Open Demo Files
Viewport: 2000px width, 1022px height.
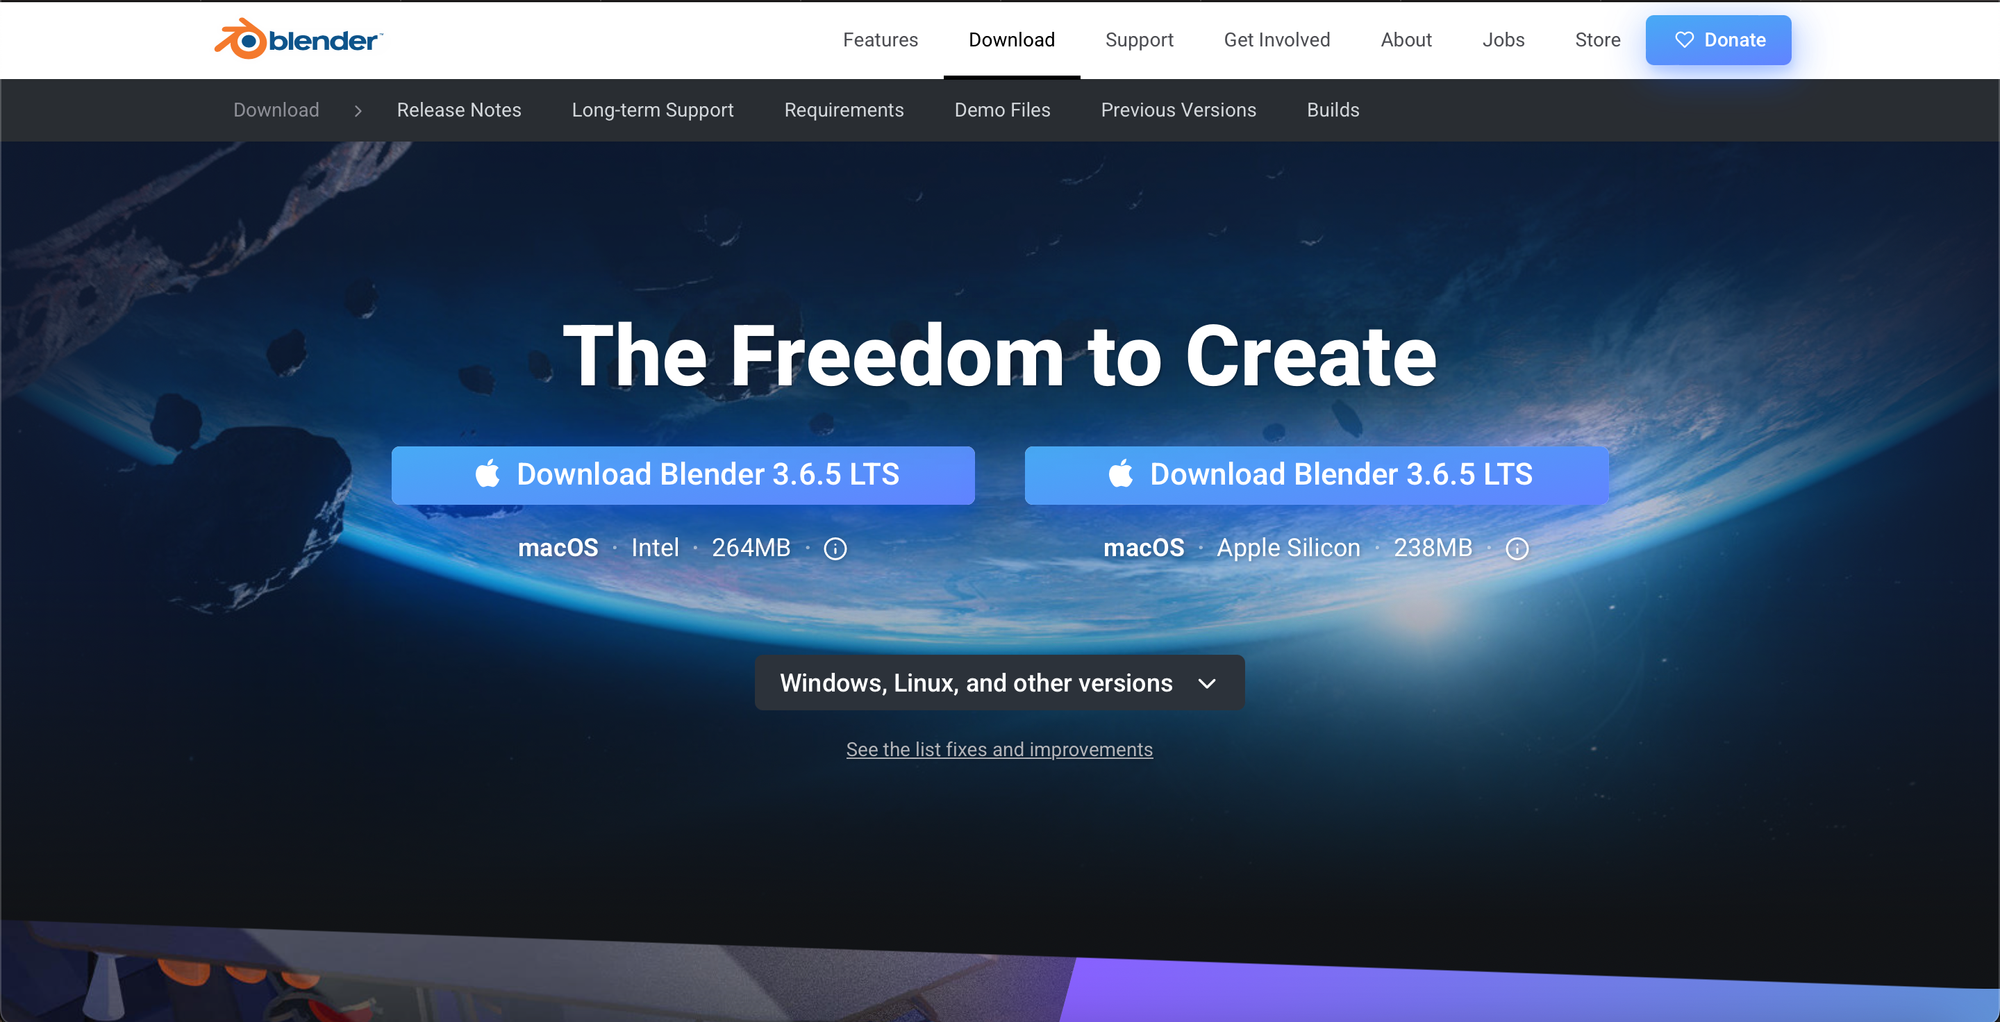[x=1002, y=110]
